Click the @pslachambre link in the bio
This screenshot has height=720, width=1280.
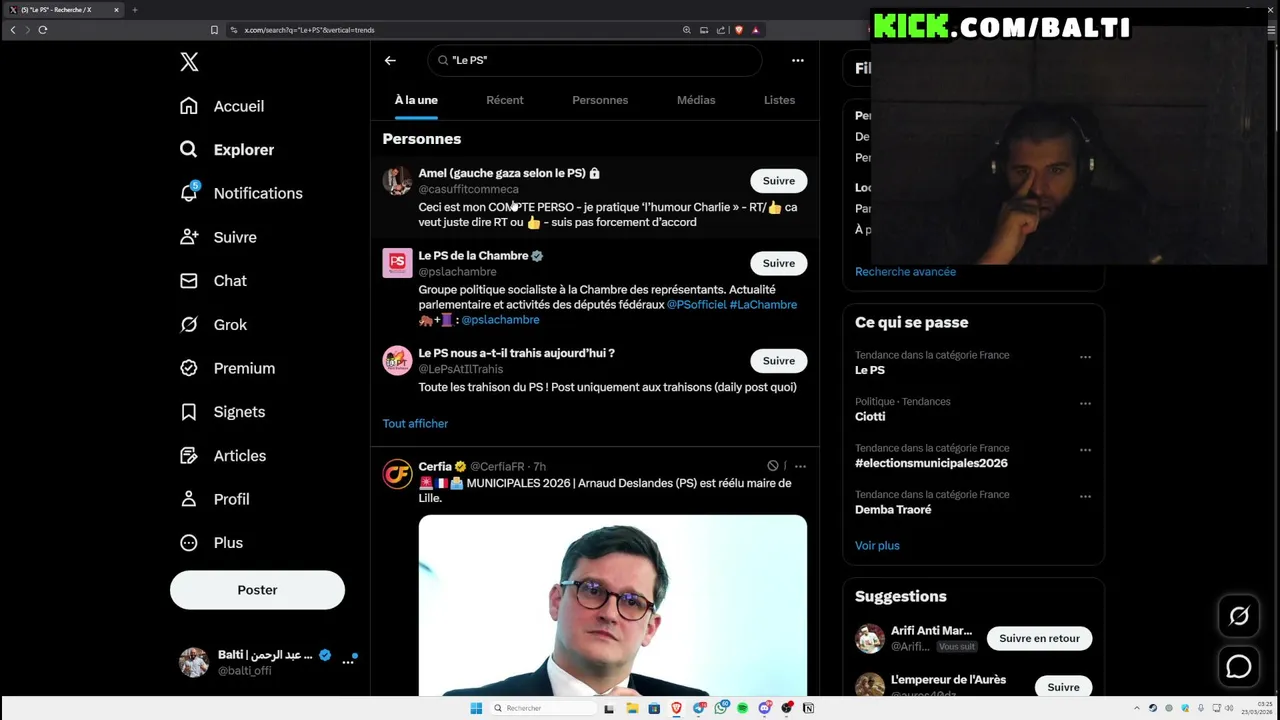pos(500,320)
